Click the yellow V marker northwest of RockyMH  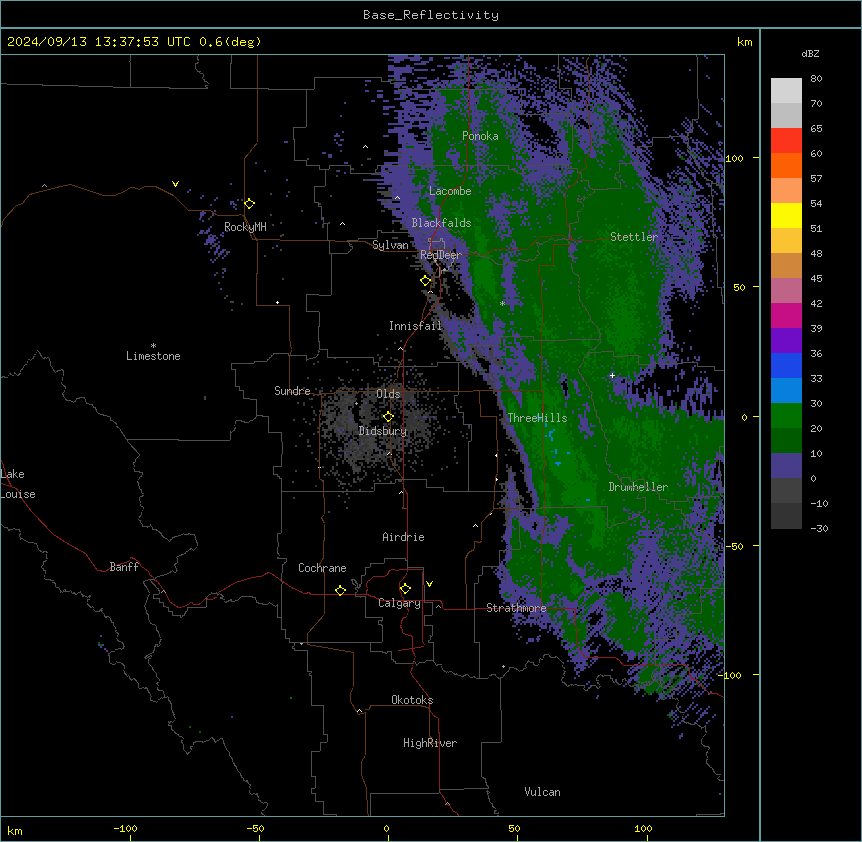point(175,184)
